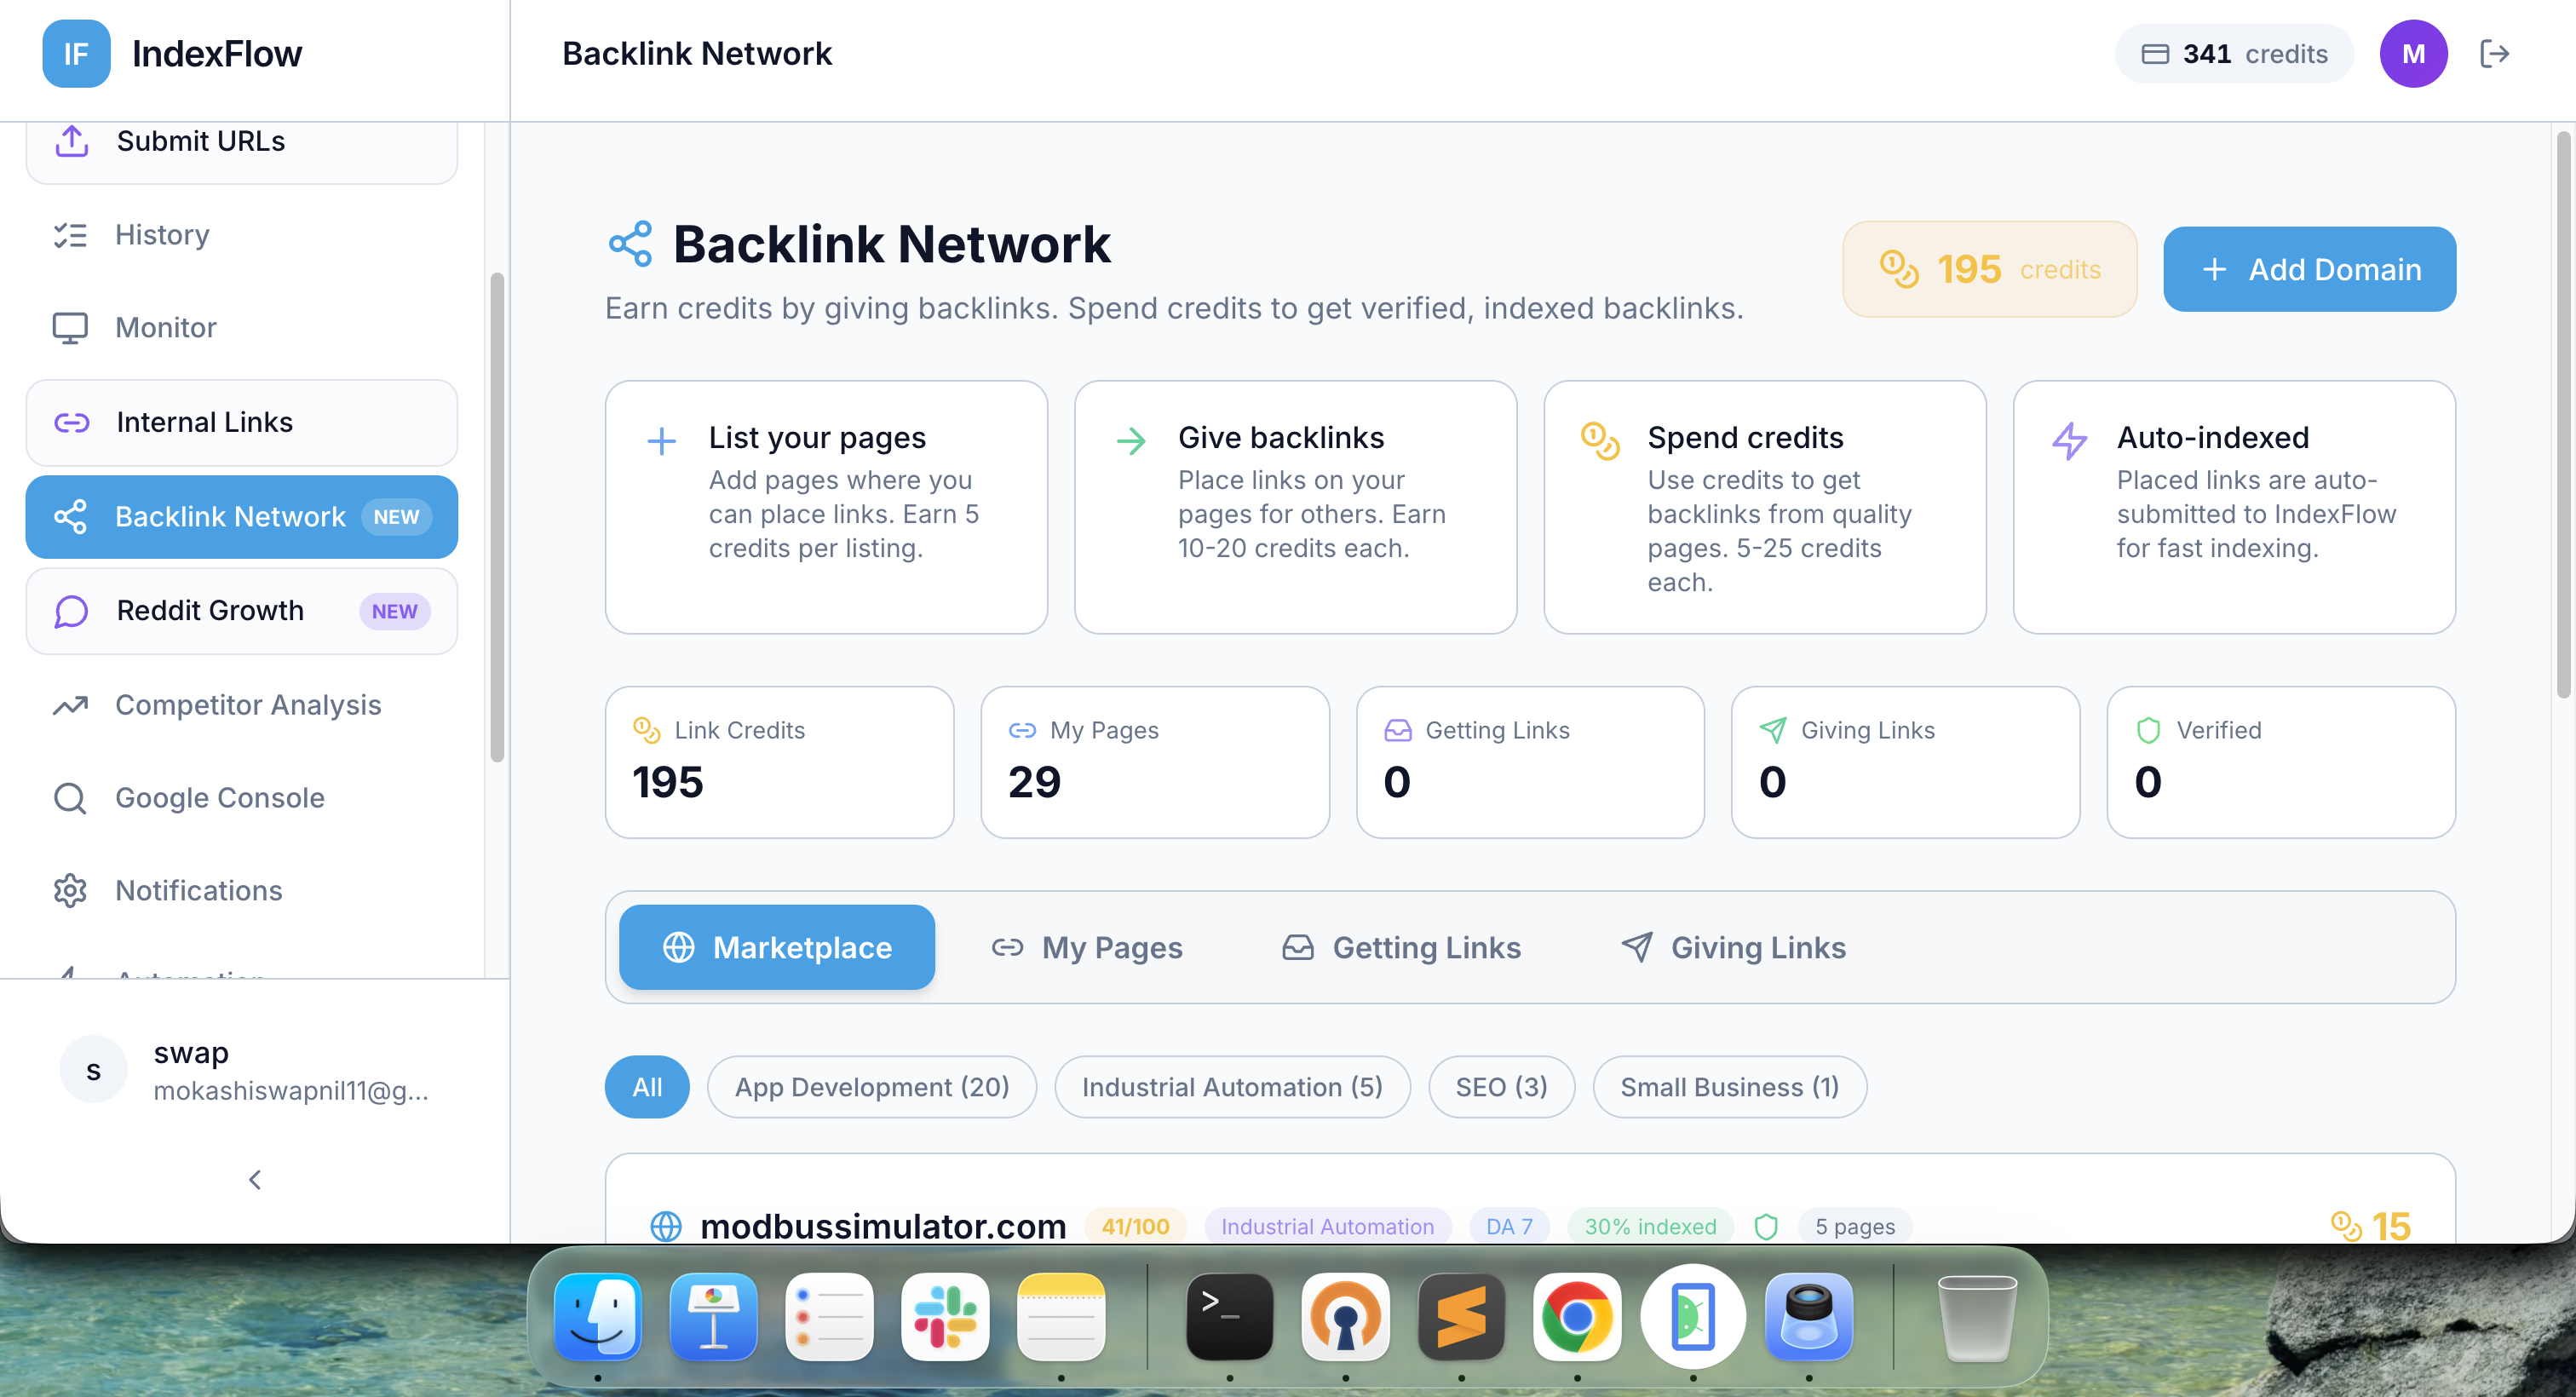Screen dimensions: 2576x1397
Task: Collapse the sidebar with chevron arrow
Action: coord(255,1180)
